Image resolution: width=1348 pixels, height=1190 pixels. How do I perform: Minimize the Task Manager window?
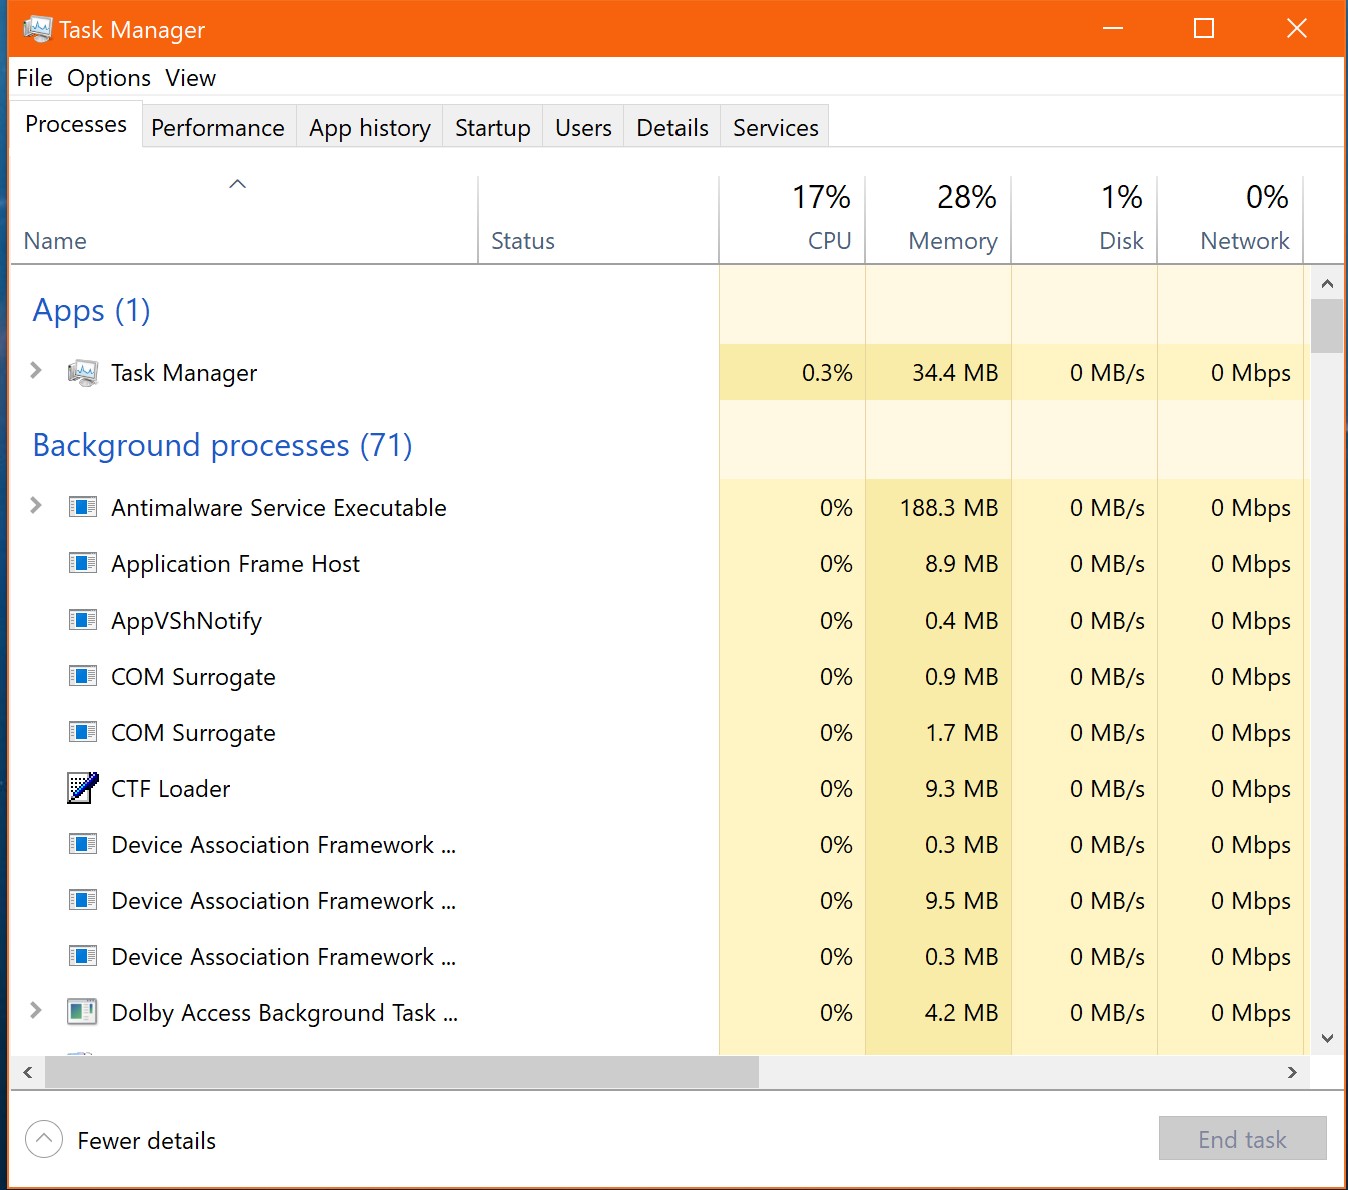(1112, 28)
